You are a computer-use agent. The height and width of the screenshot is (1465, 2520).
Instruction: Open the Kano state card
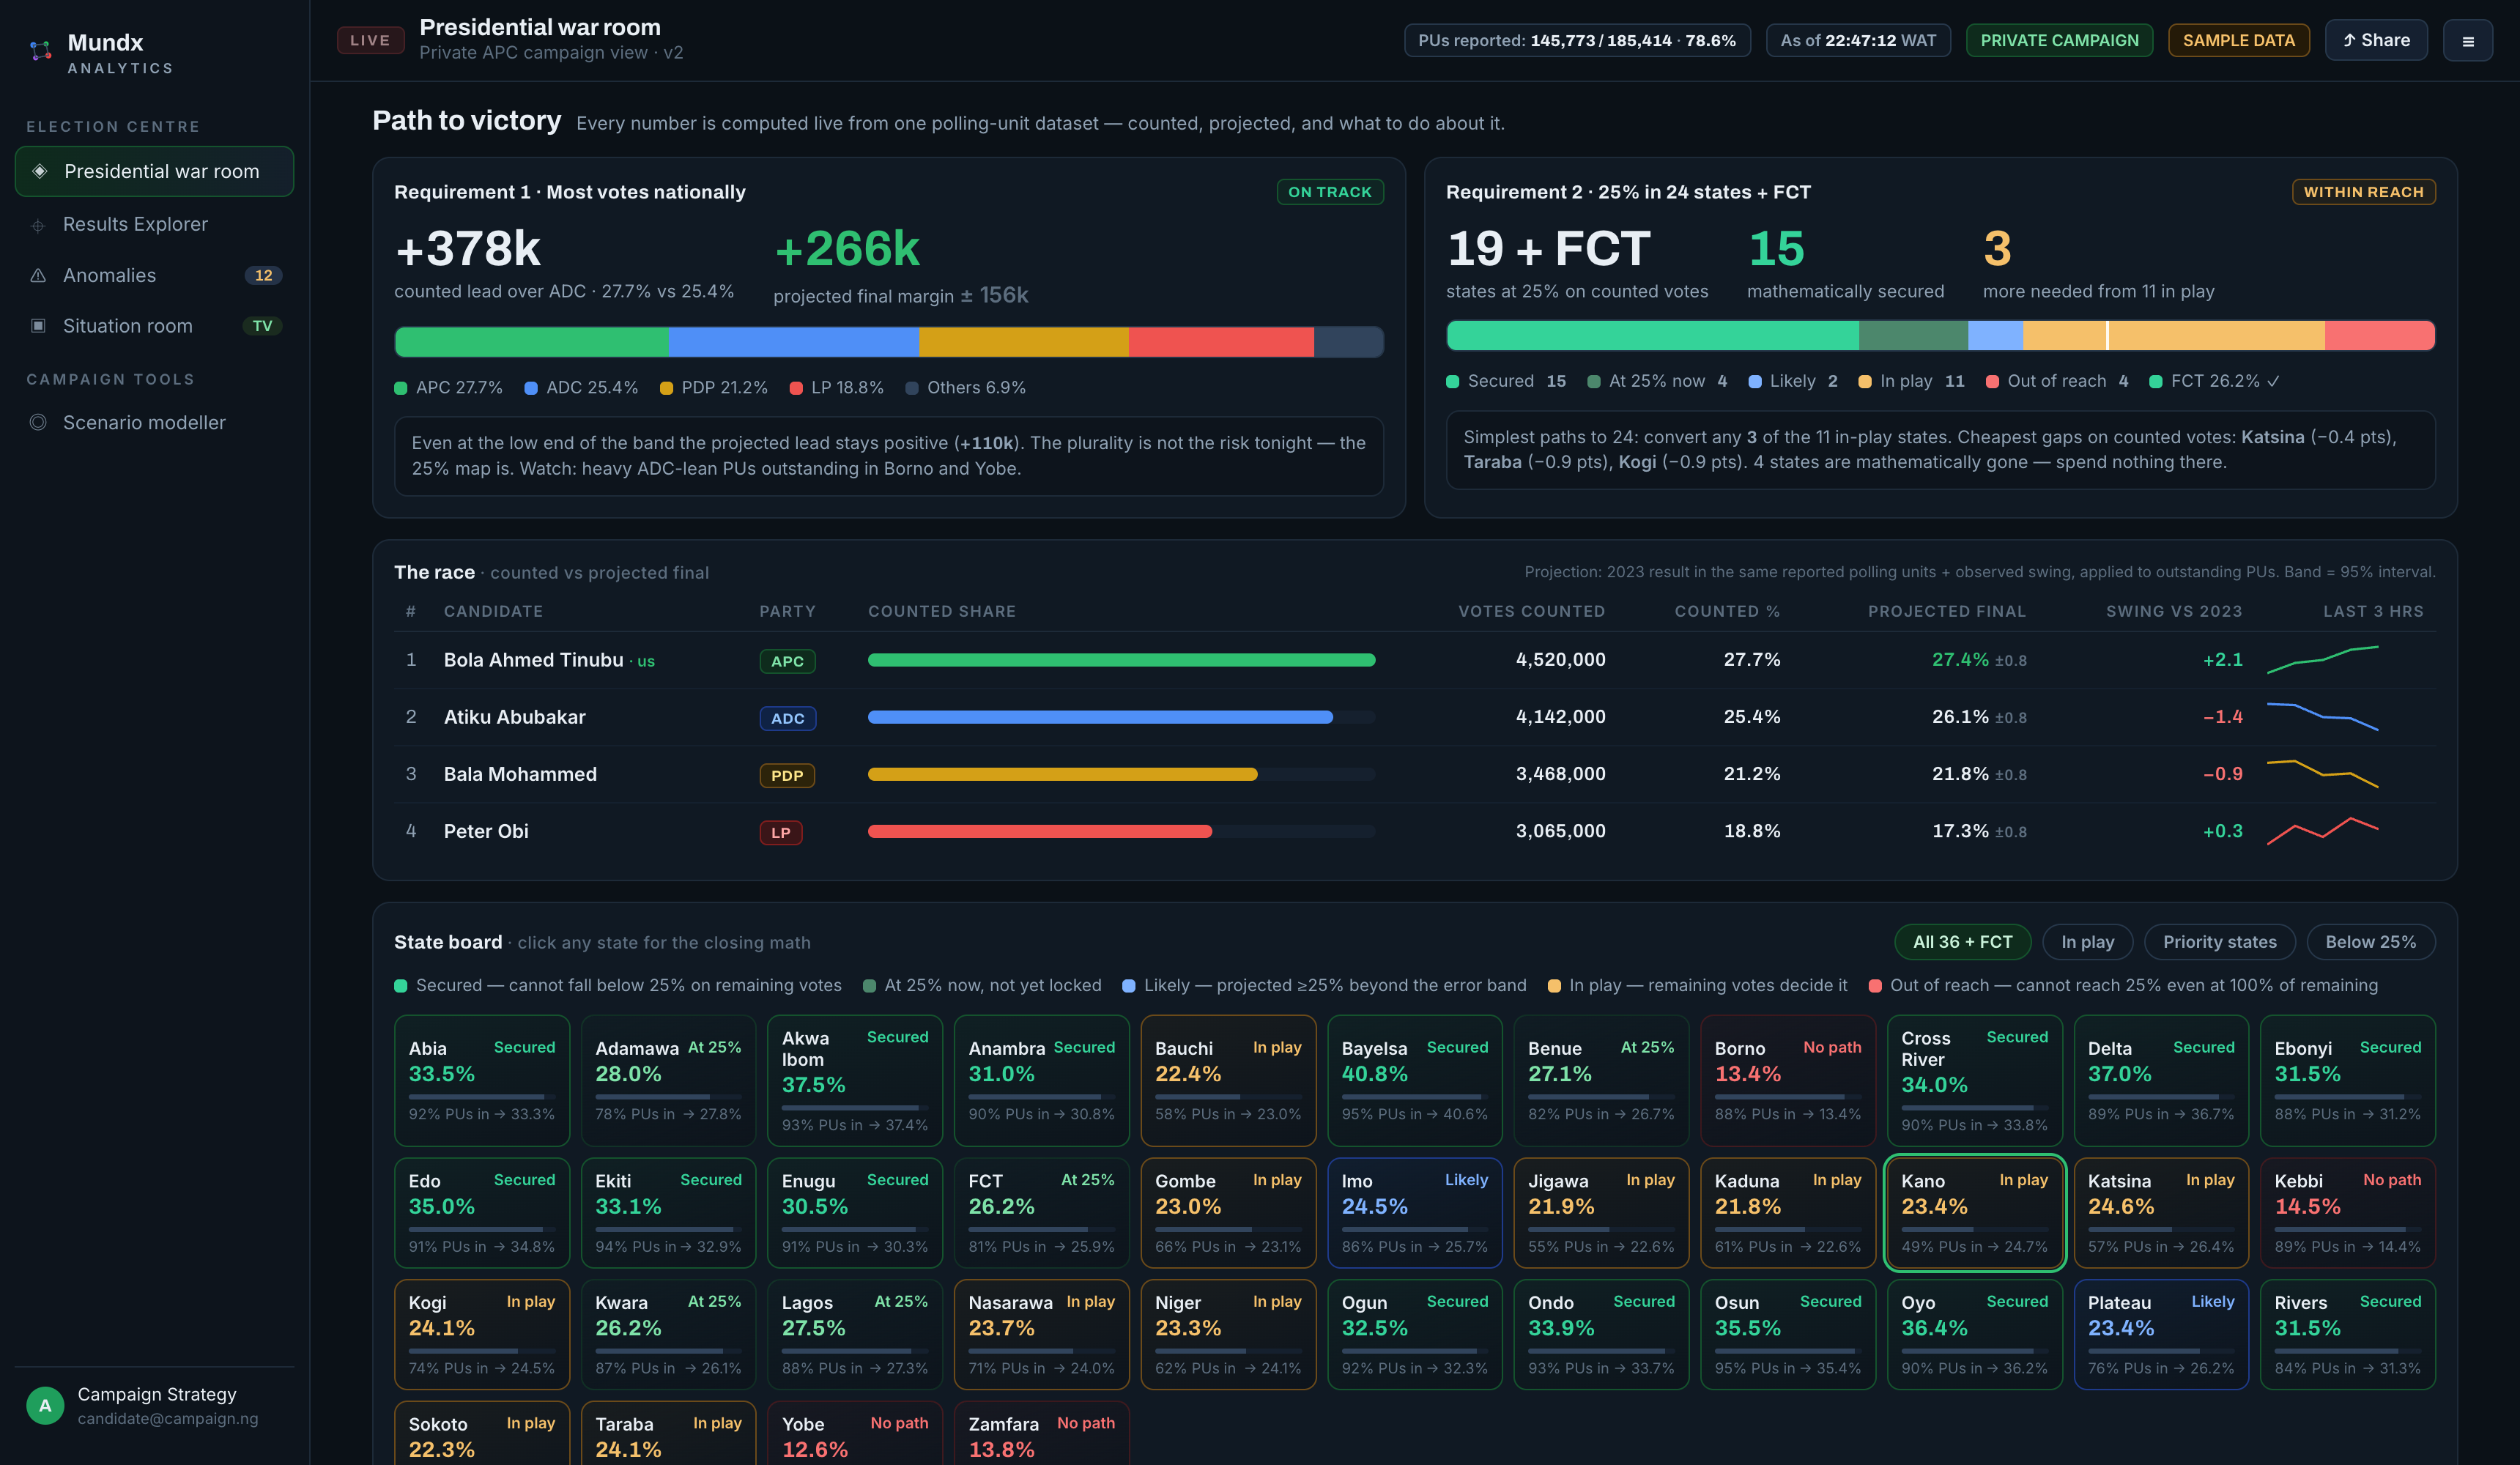tap(1974, 1213)
